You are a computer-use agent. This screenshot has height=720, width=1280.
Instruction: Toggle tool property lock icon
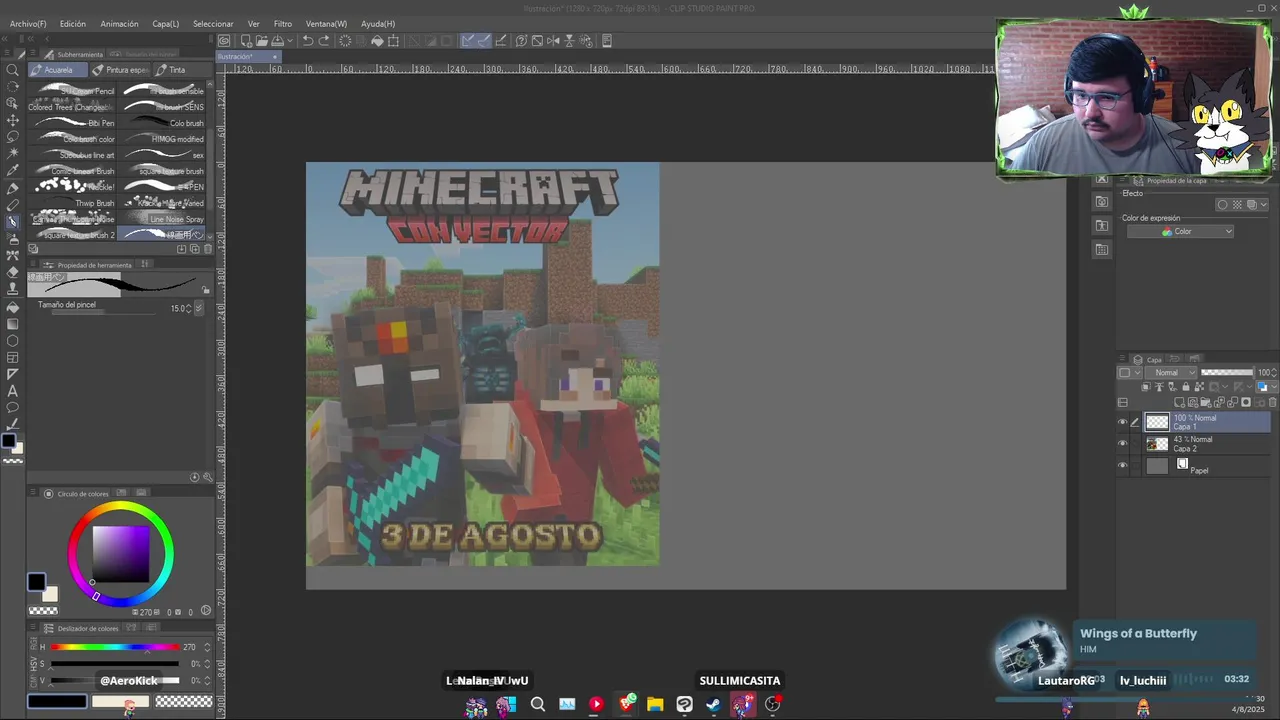point(206,290)
